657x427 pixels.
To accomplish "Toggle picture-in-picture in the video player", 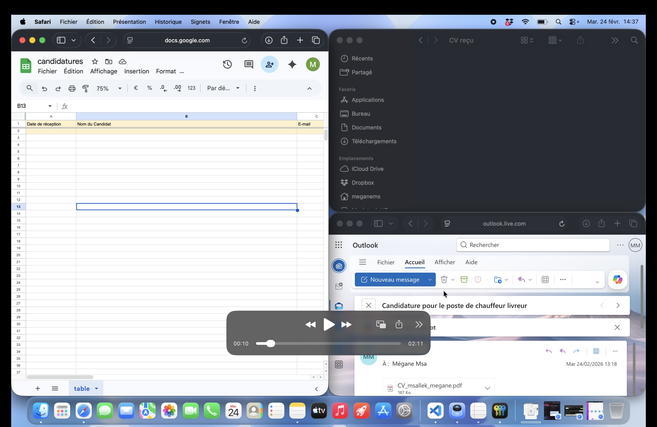I will click(x=381, y=325).
